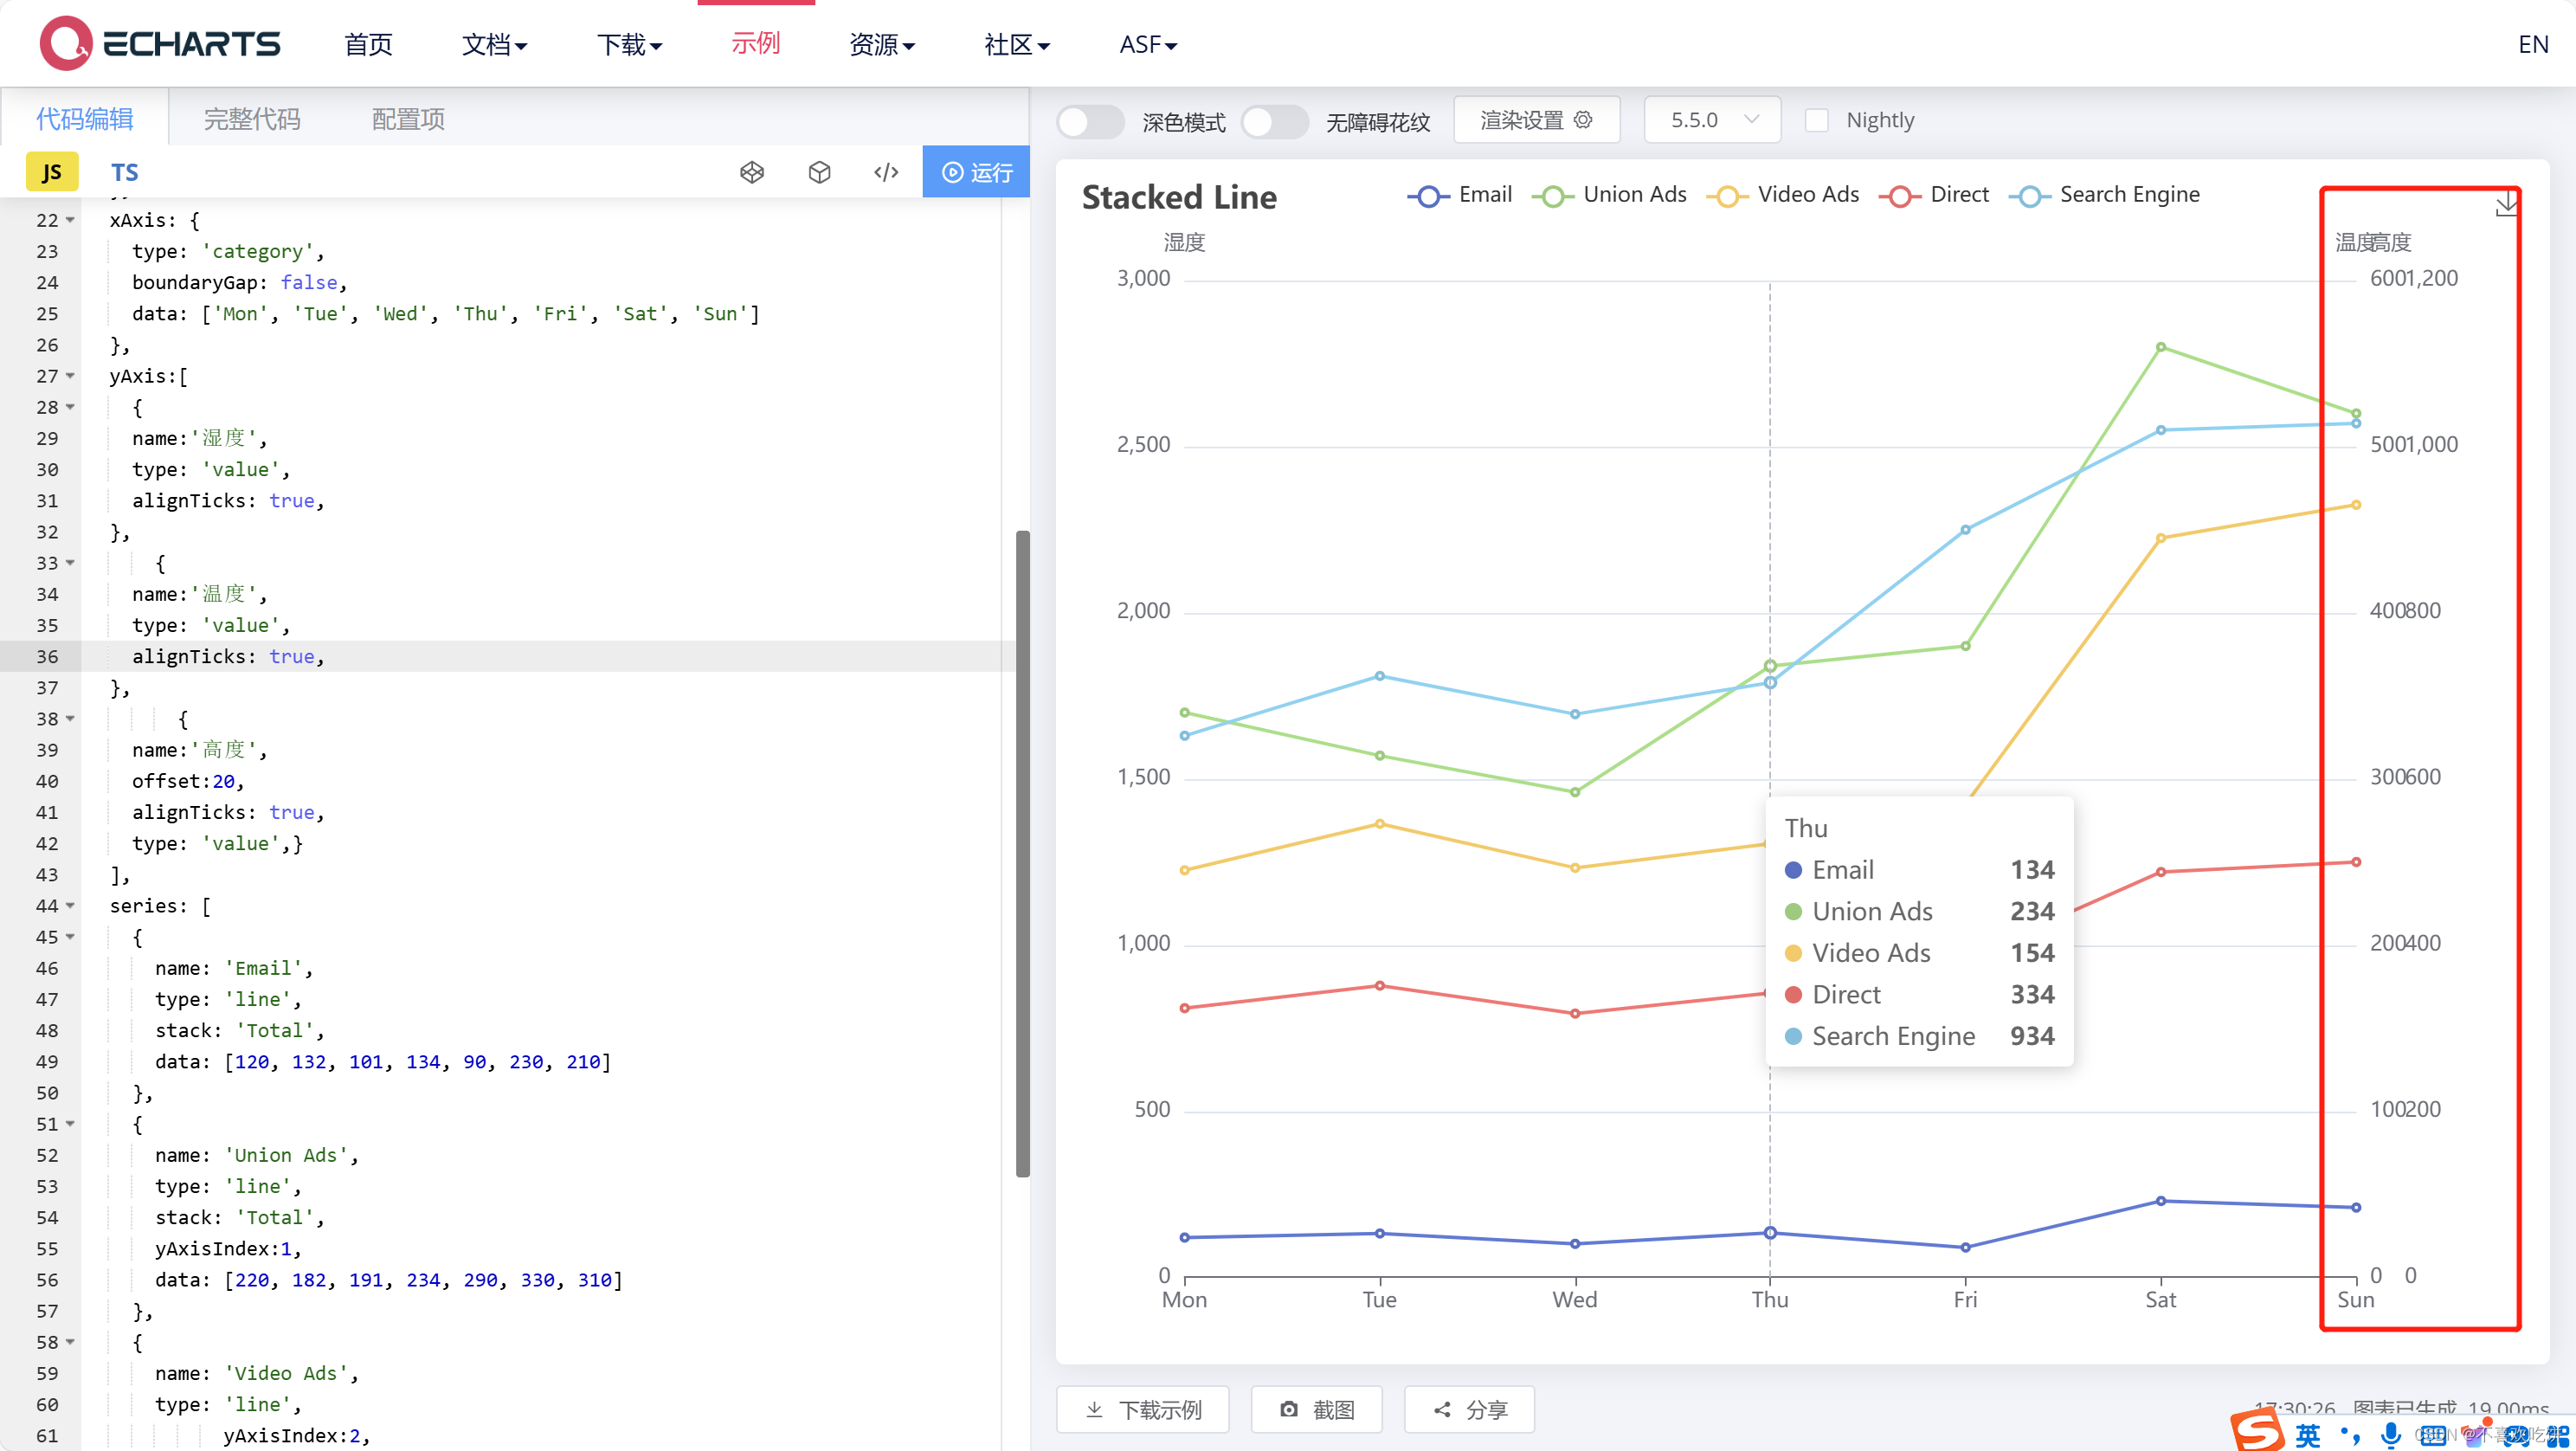Toggle the Search Engine legend icon
This screenshot has width=2576, height=1451.
pos(2029,196)
